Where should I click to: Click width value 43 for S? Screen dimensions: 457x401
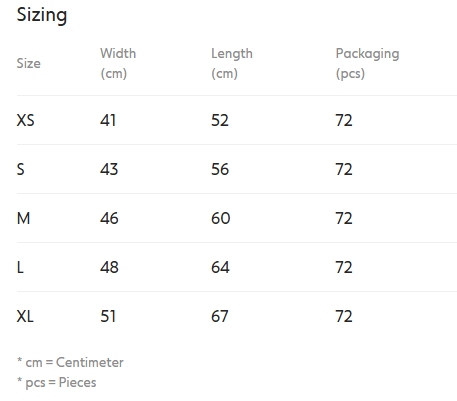pyautogui.click(x=109, y=169)
